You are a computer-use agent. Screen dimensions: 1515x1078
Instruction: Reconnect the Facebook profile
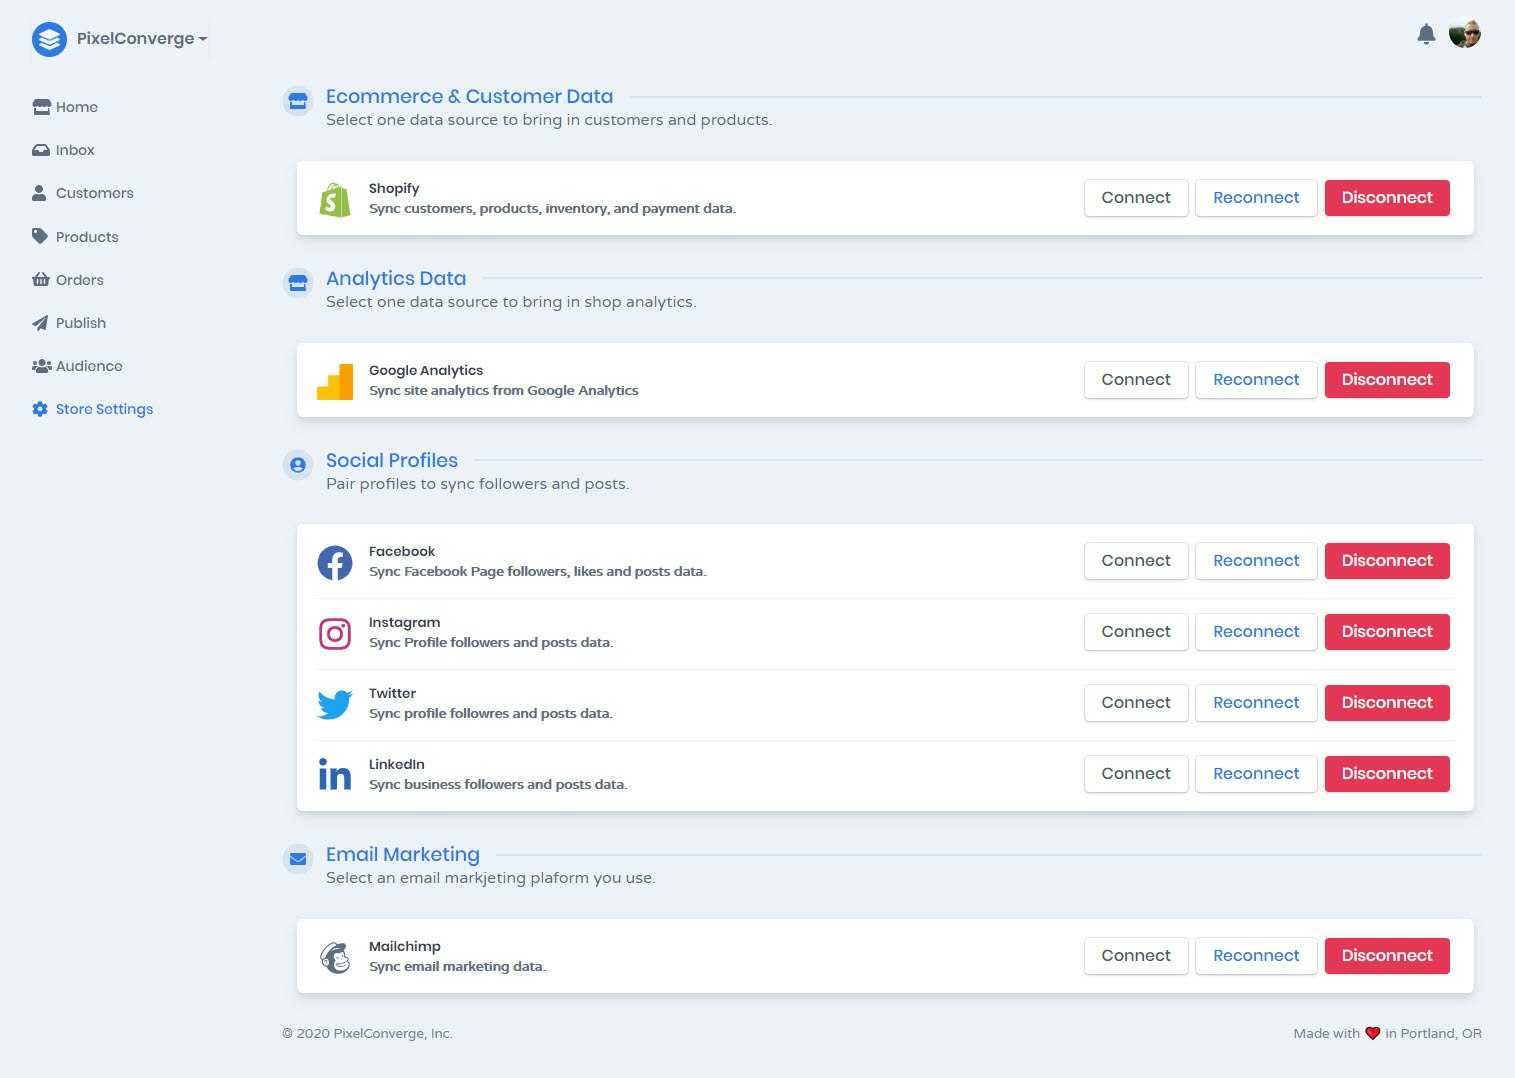(1256, 561)
